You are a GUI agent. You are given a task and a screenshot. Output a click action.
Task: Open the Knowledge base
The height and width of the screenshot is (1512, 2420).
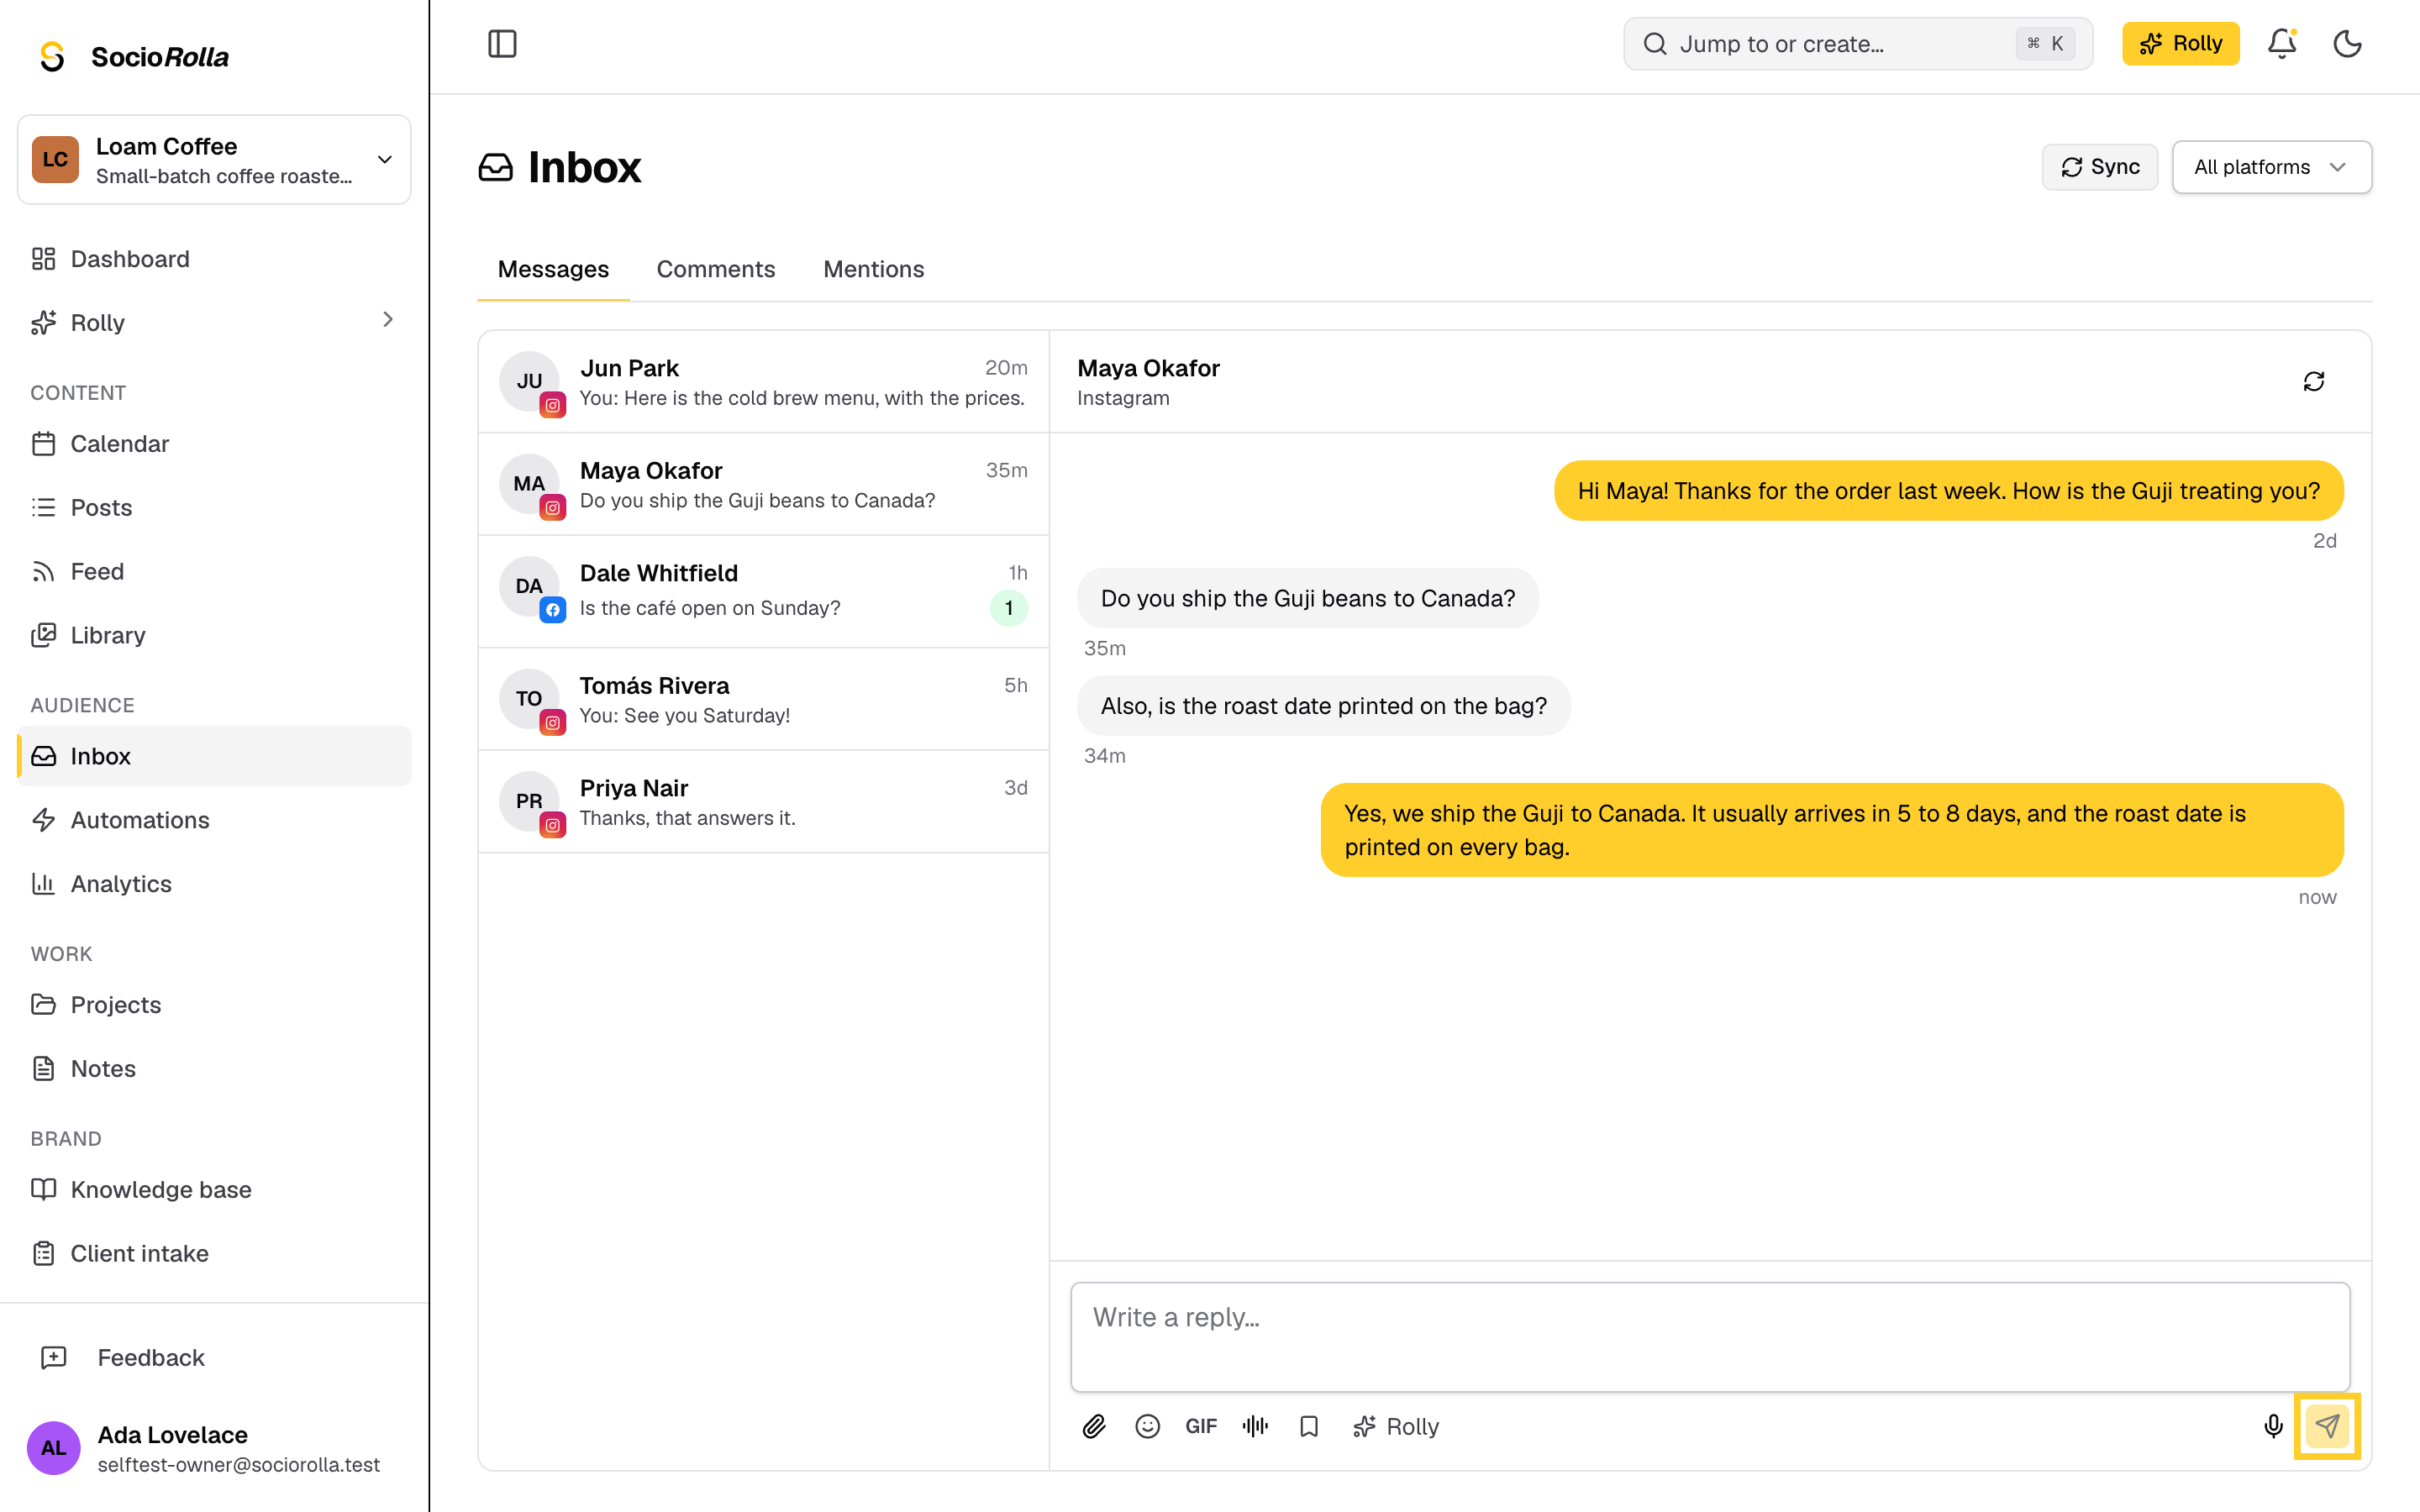pyautogui.click(x=214, y=1189)
